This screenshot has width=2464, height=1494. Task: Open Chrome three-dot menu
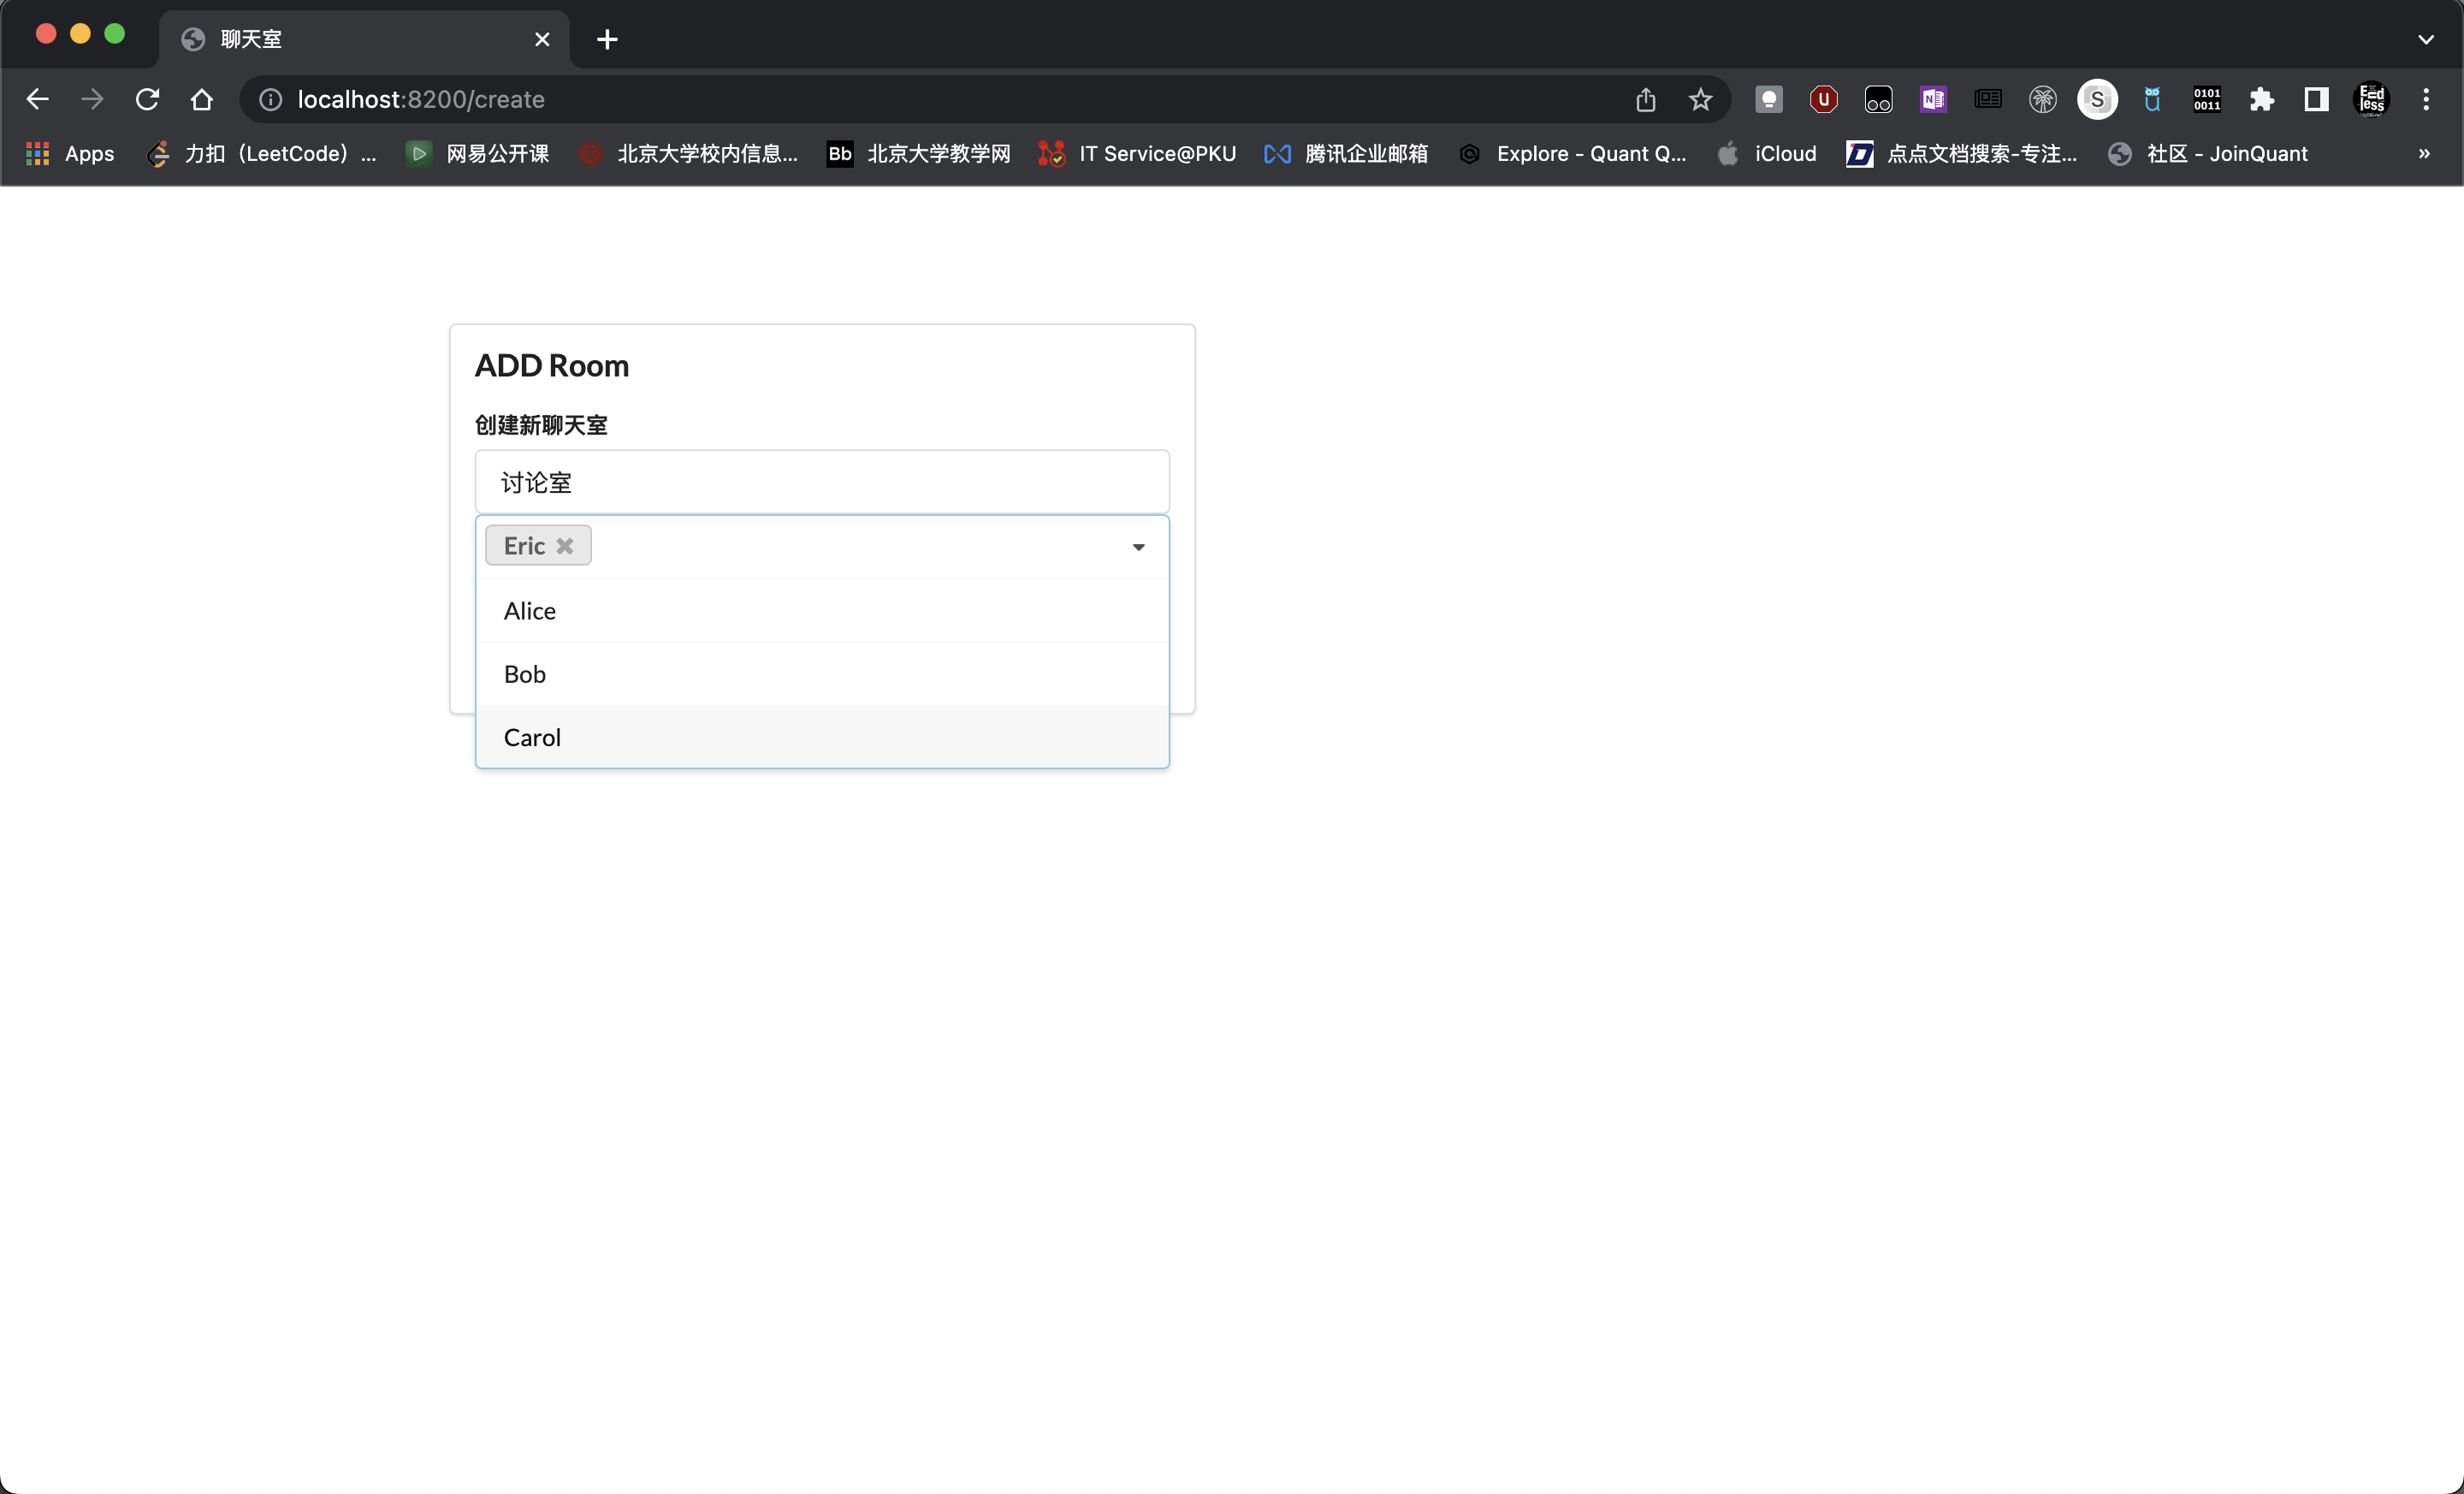[2426, 99]
